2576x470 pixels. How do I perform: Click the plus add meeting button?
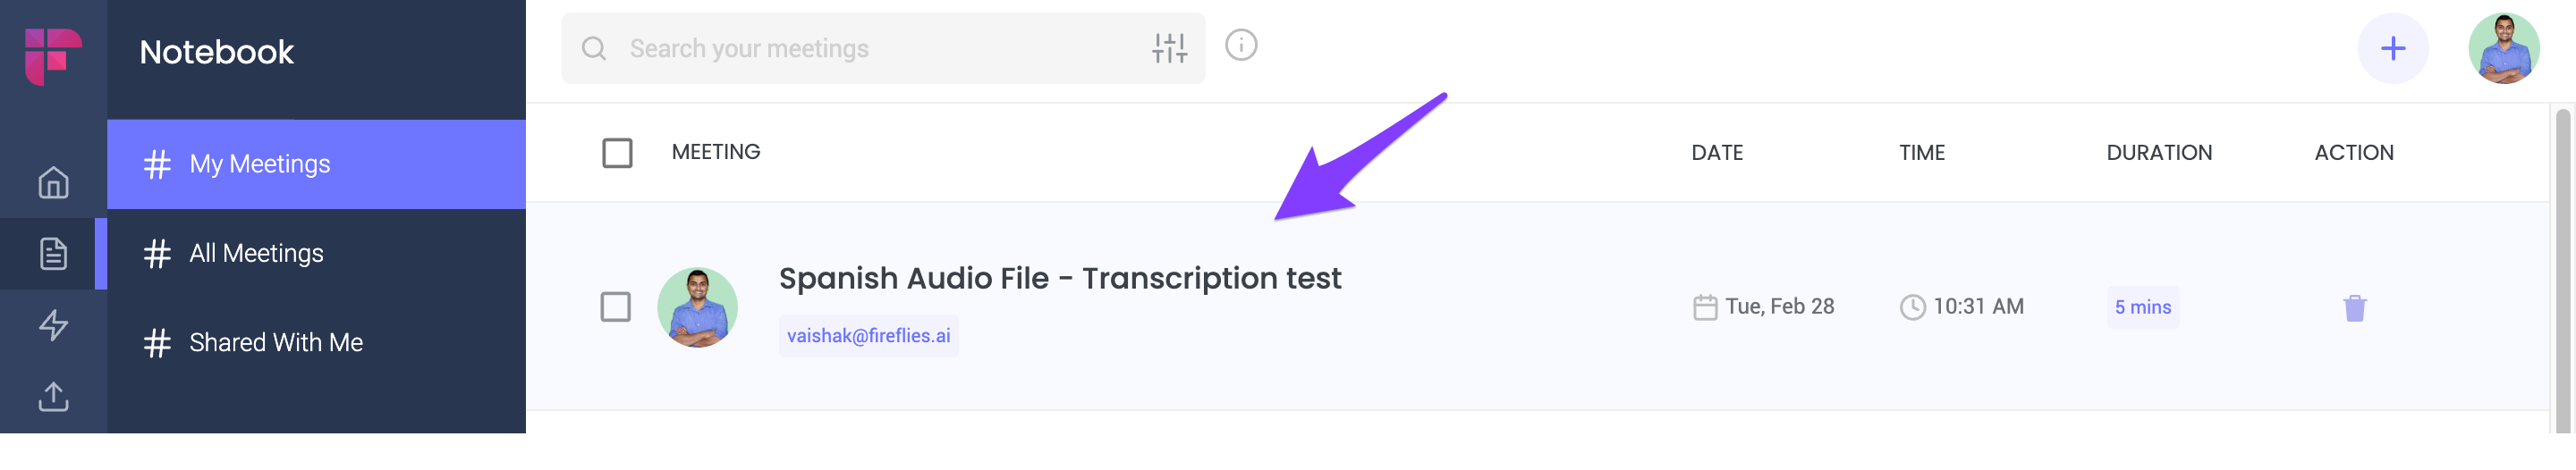[x=2392, y=48]
